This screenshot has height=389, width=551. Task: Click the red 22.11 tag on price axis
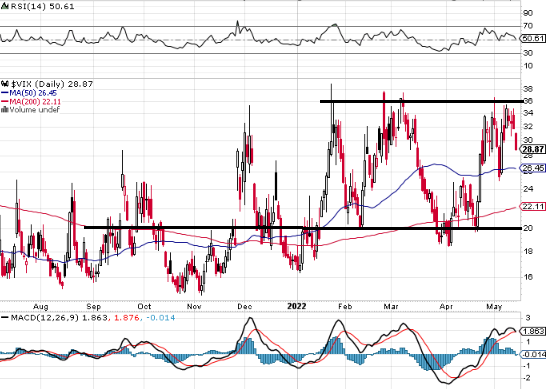click(x=533, y=207)
